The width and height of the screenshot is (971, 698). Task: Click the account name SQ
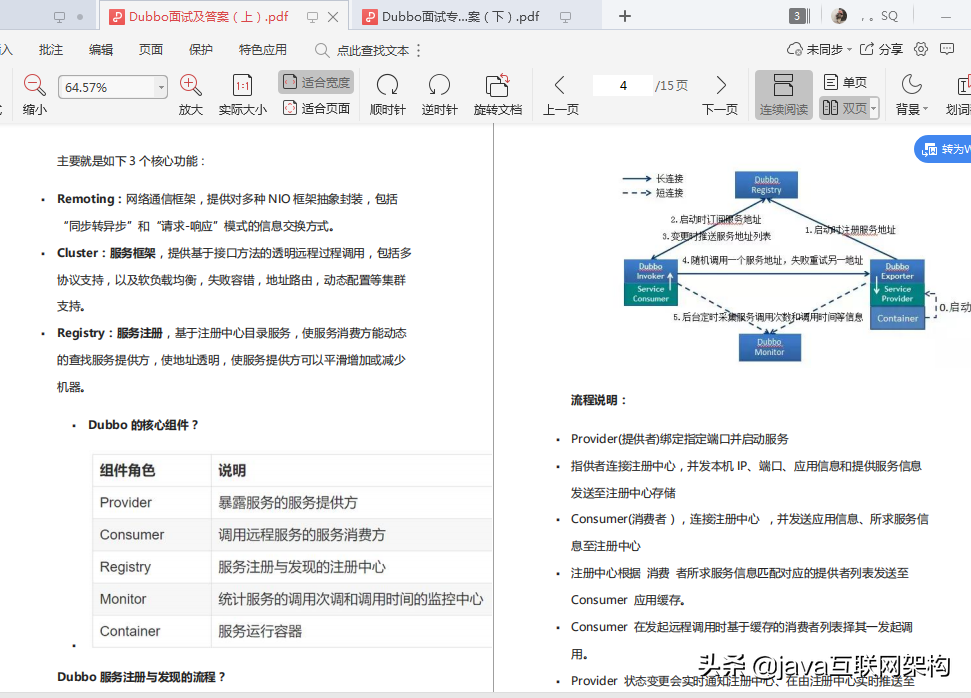coord(889,16)
